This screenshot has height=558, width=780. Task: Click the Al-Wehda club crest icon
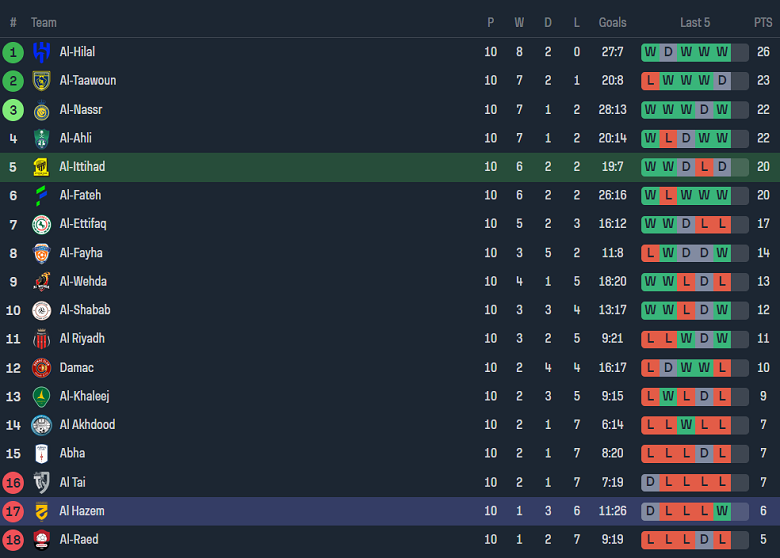click(41, 282)
